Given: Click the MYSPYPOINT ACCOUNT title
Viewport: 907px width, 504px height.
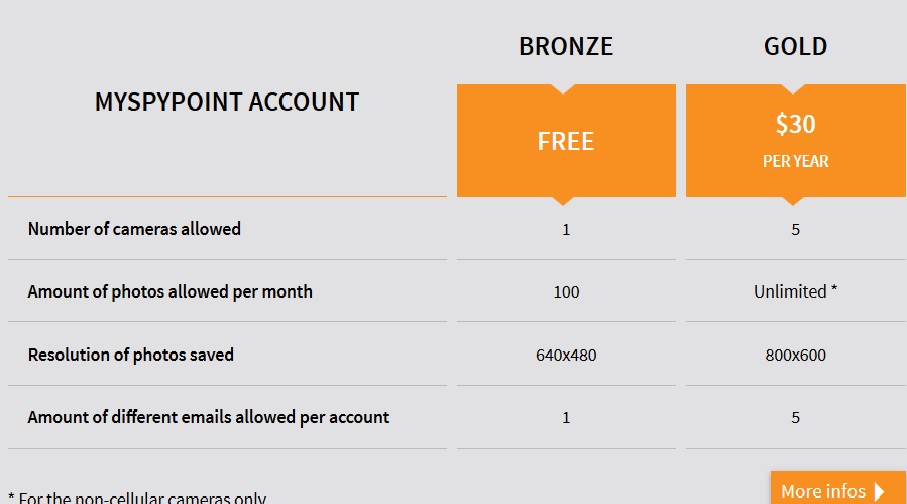Looking at the screenshot, I should [227, 102].
